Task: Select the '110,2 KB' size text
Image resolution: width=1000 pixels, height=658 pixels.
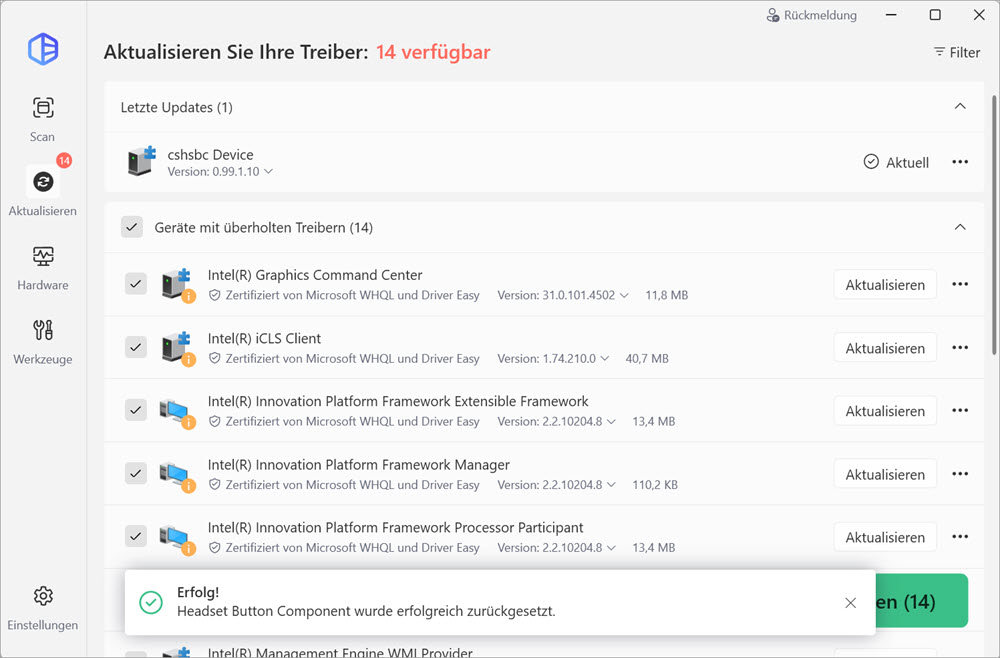Action: pyautogui.click(x=655, y=485)
